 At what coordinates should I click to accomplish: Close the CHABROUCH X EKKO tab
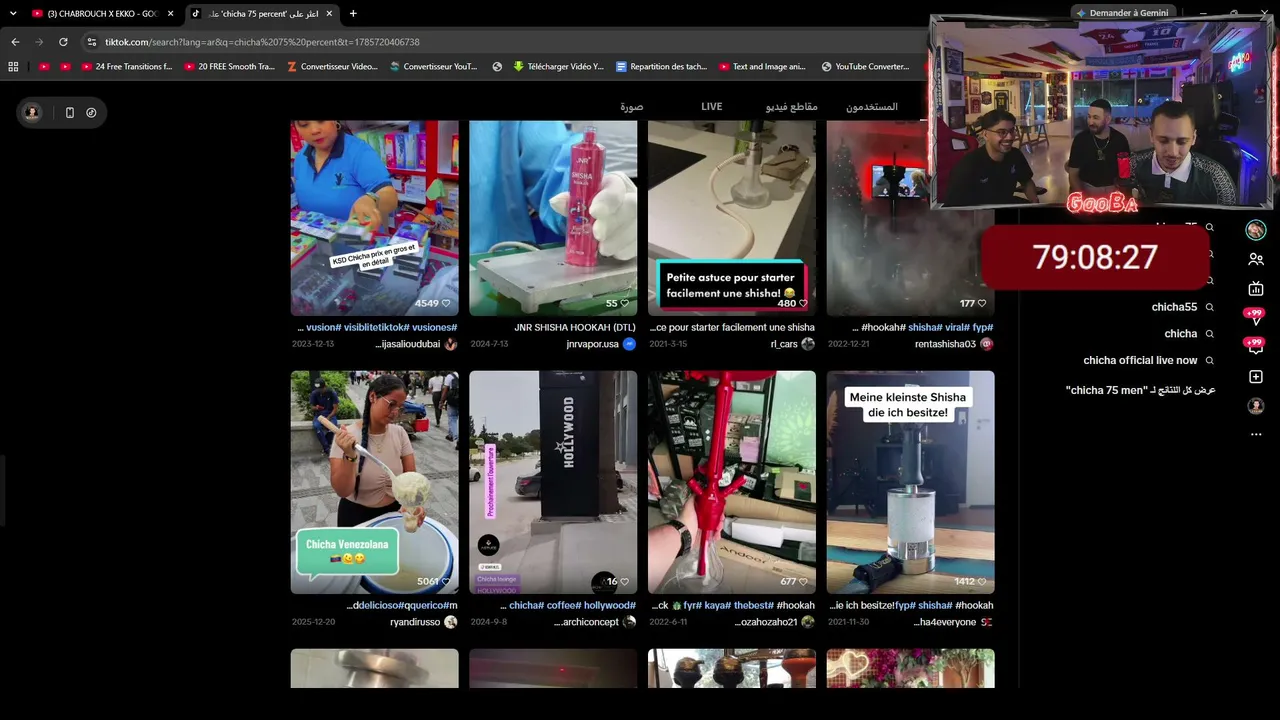(171, 14)
